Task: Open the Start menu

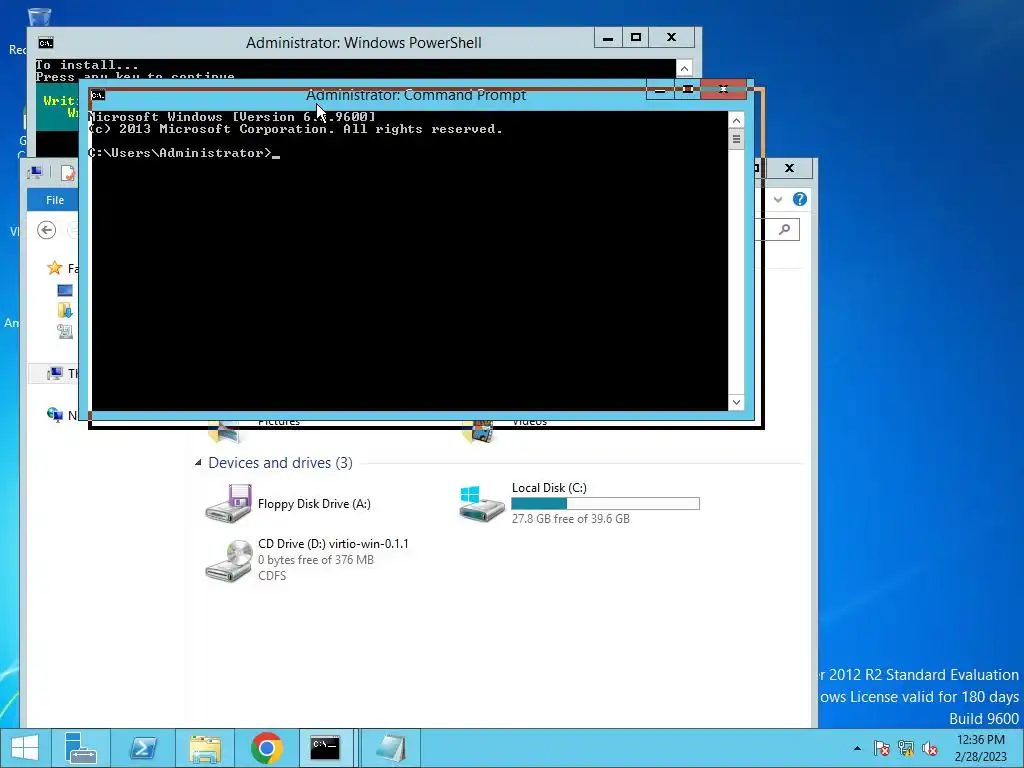Action: click(24, 748)
